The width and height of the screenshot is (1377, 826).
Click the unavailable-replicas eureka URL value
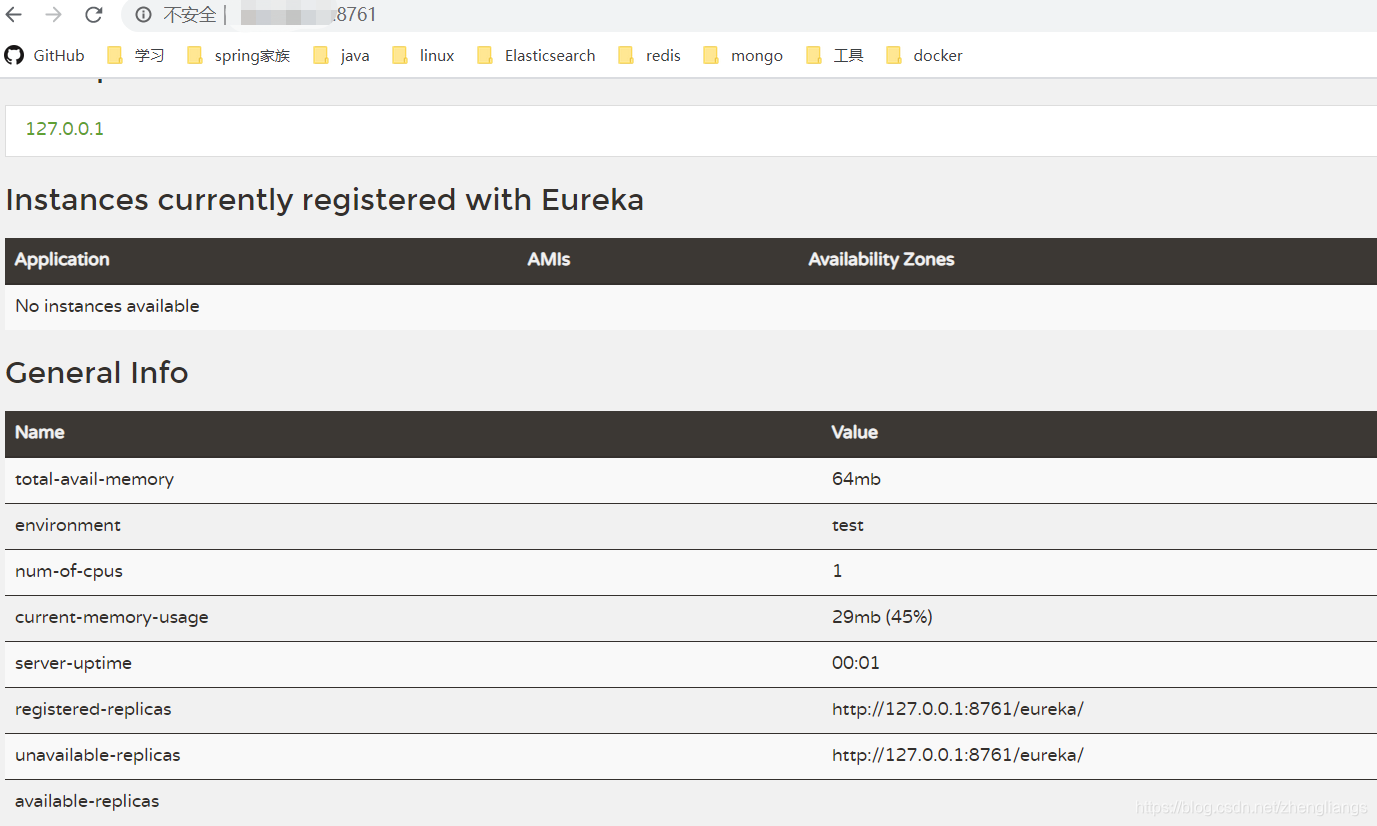coord(958,756)
